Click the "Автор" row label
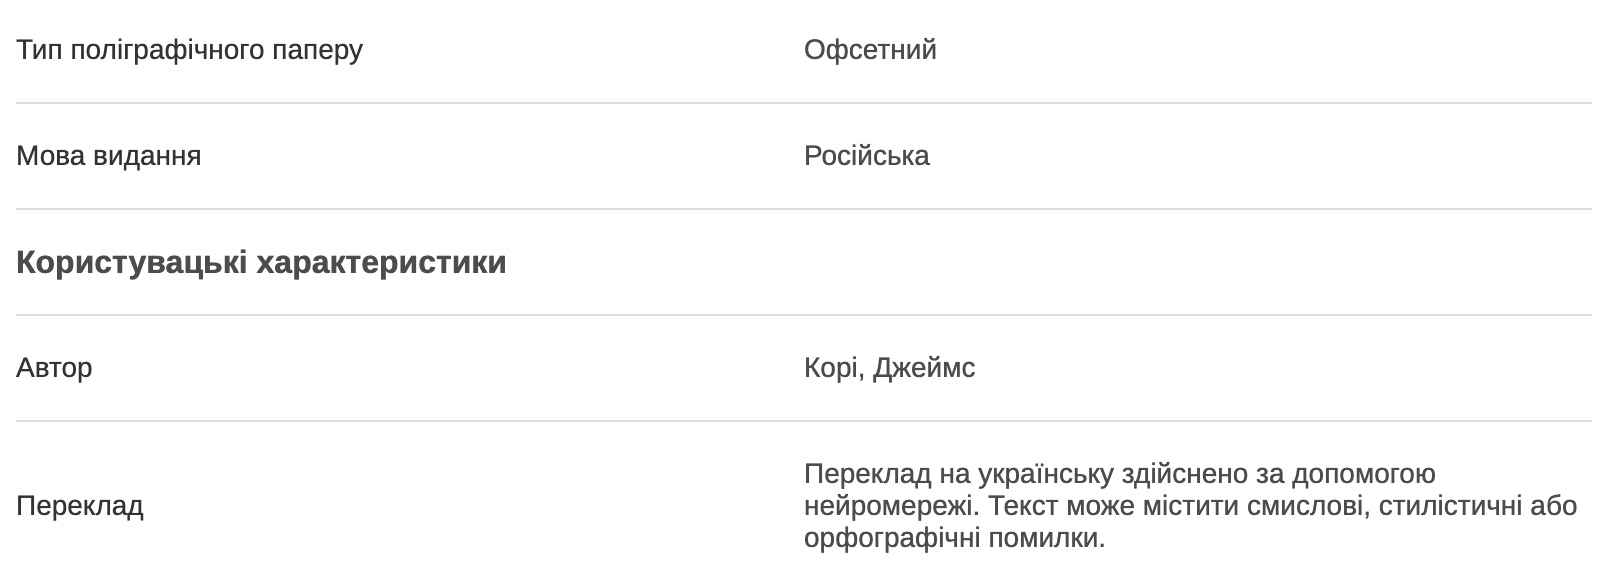 coord(54,368)
